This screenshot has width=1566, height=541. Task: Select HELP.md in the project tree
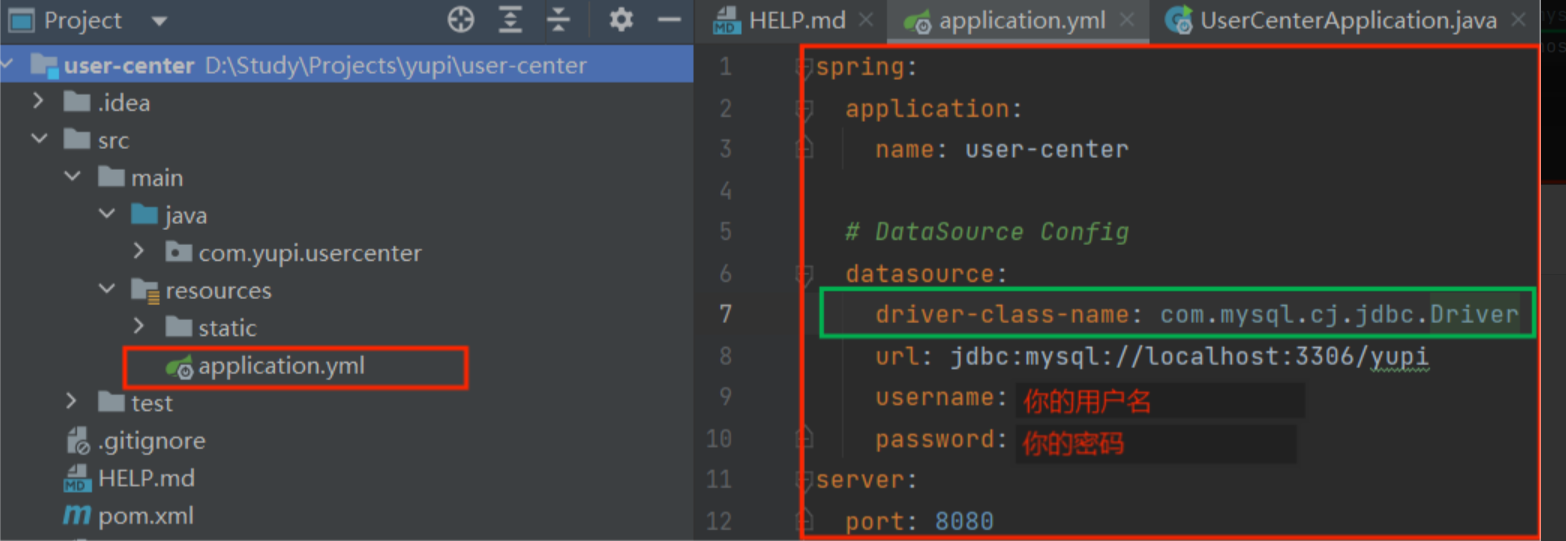(x=146, y=478)
